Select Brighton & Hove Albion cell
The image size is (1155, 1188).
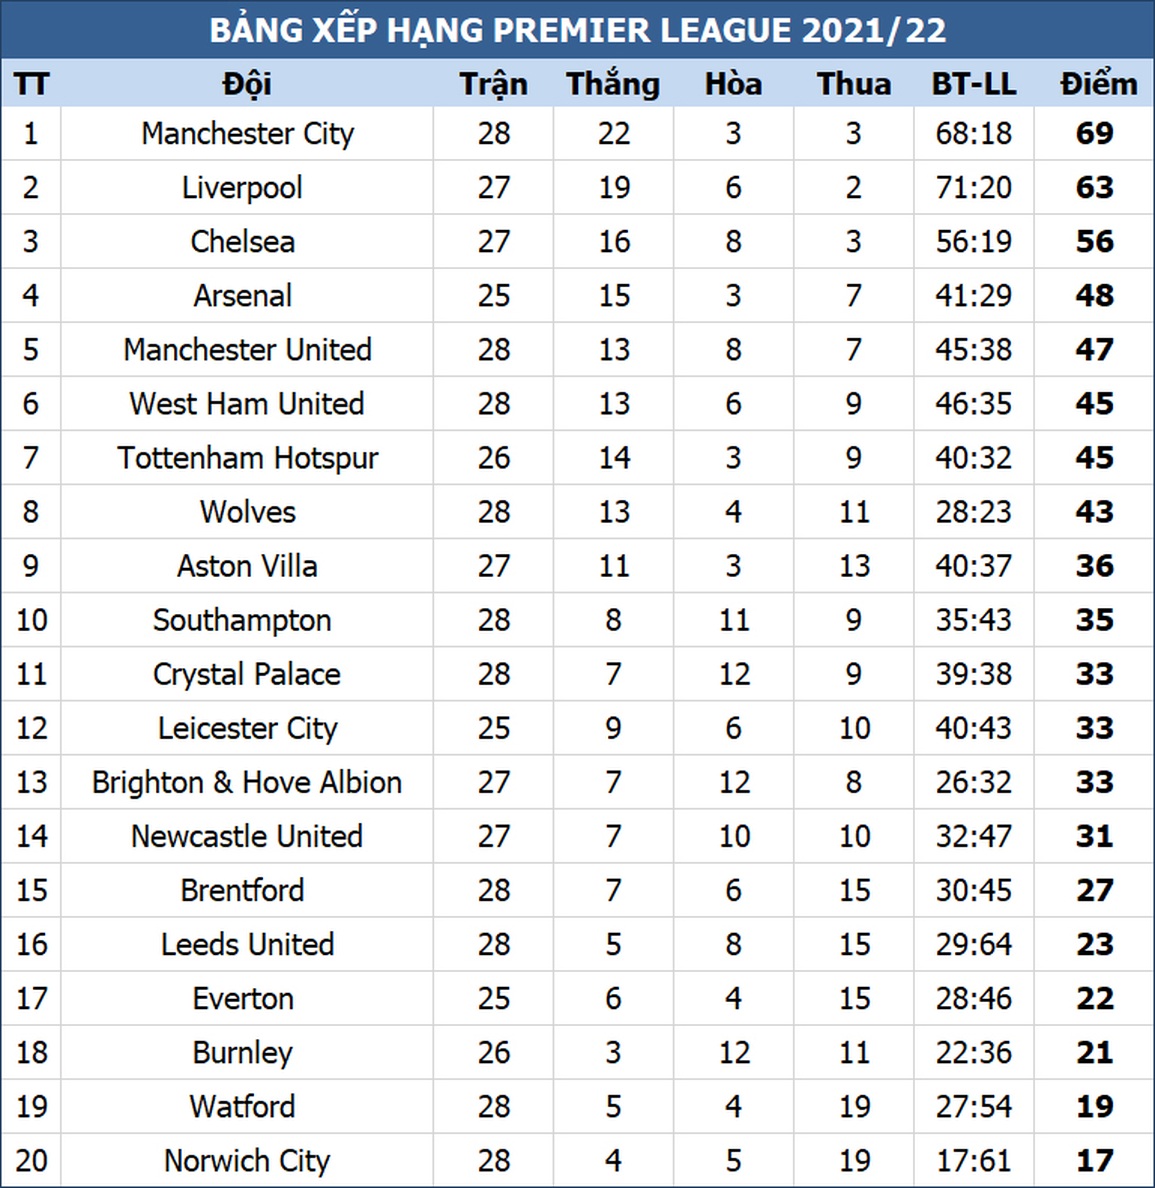coord(247,782)
